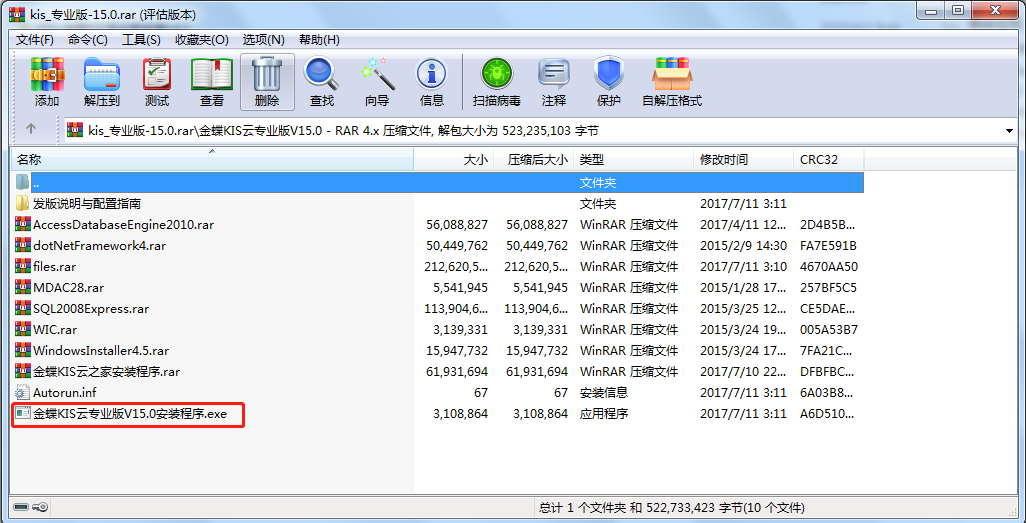Select the 发版说明与配置指南 folder name
This screenshot has width=1026, height=523.
(86, 204)
